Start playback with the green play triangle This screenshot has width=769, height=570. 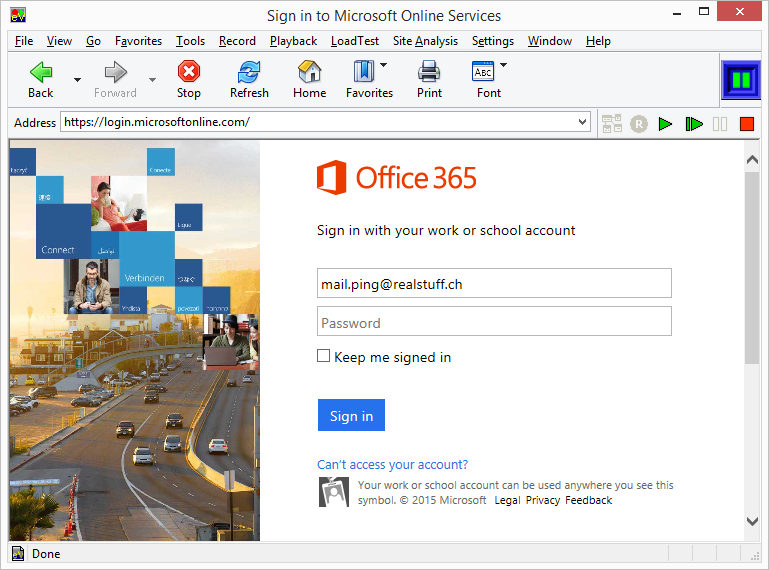[x=665, y=124]
